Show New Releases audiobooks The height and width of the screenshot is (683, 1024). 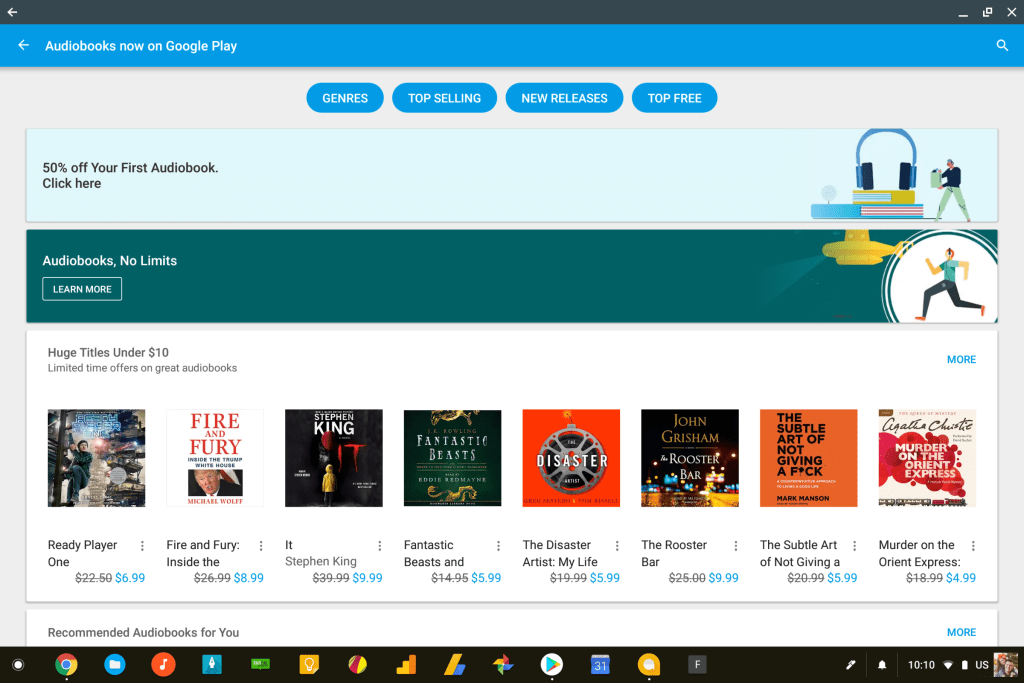[x=564, y=98]
